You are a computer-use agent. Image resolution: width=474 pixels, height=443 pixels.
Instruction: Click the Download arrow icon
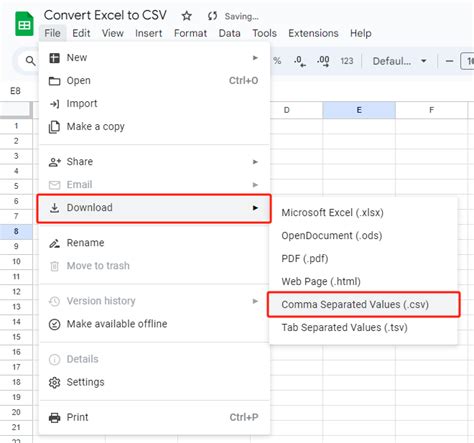coord(54,208)
